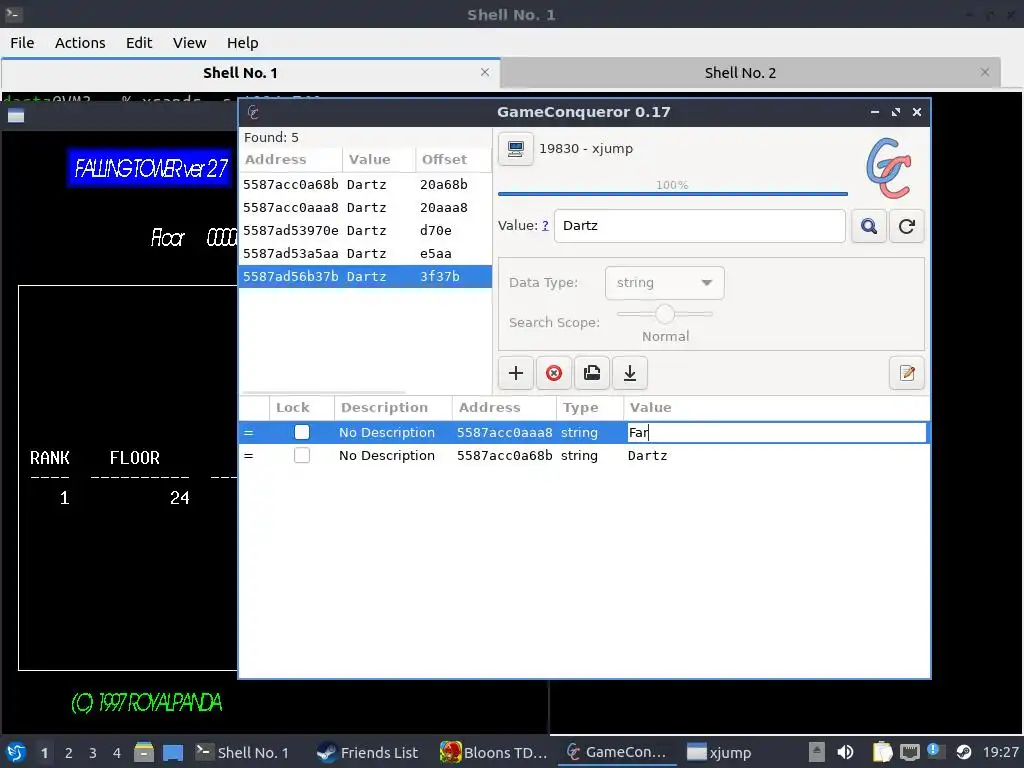The height and width of the screenshot is (768, 1024).
Task: Select result row with address 5587acc0a68b
Action: 365,184
